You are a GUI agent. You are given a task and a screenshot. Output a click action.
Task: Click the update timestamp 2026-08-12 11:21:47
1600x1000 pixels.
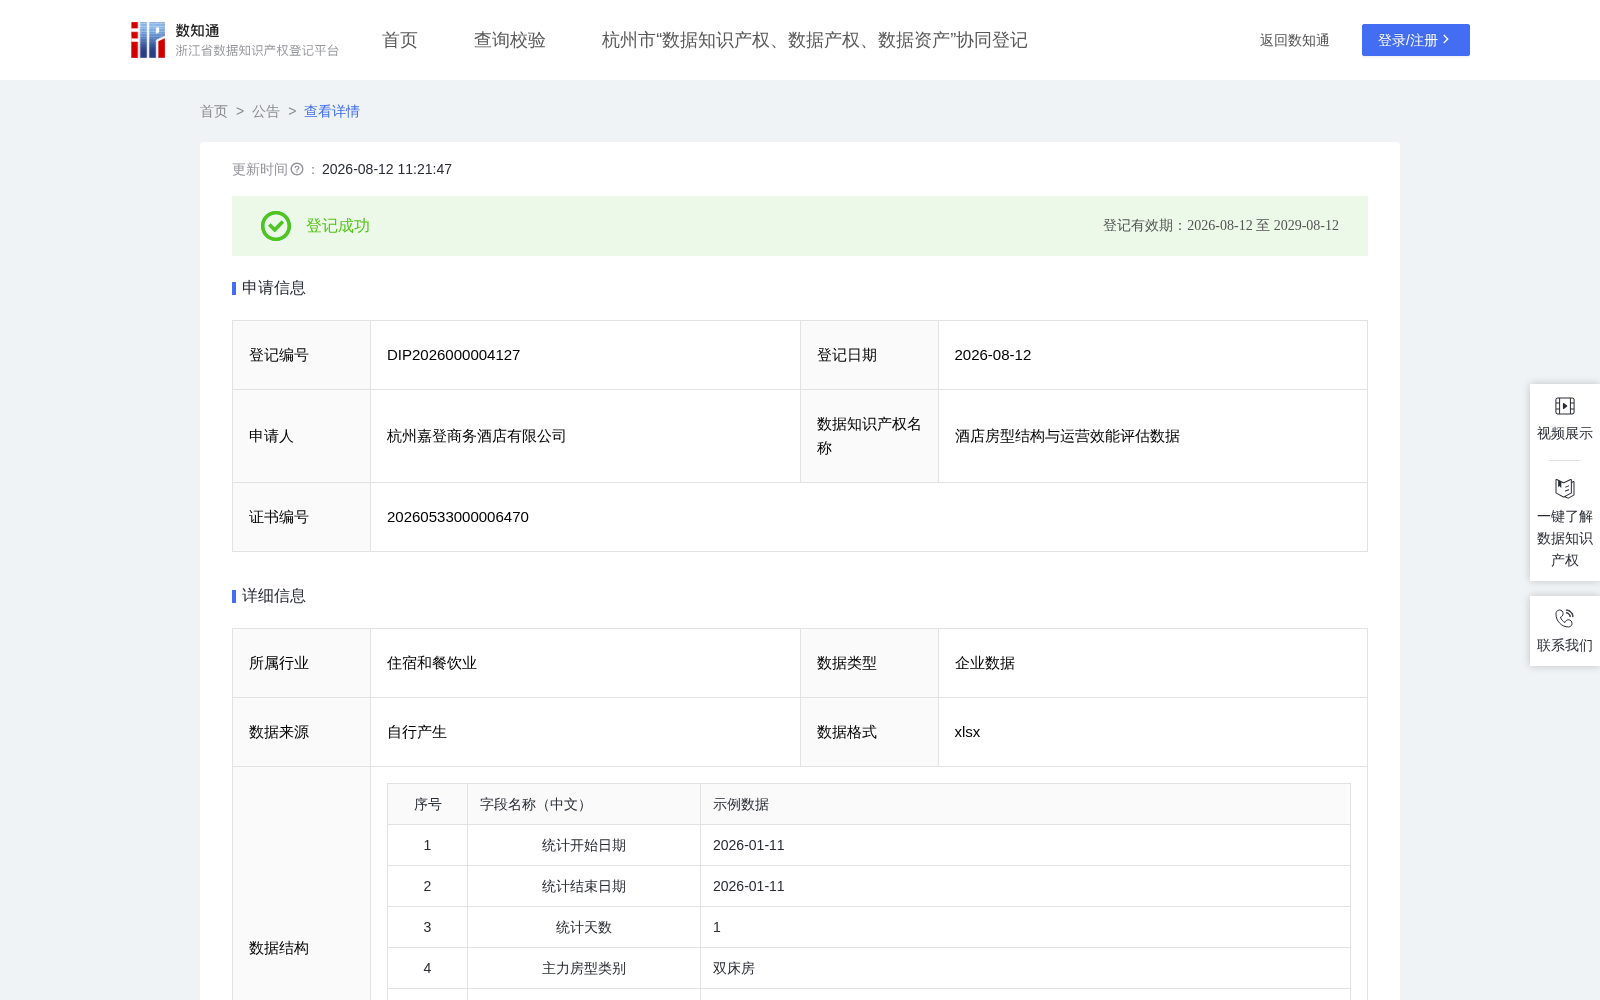tap(387, 169)
